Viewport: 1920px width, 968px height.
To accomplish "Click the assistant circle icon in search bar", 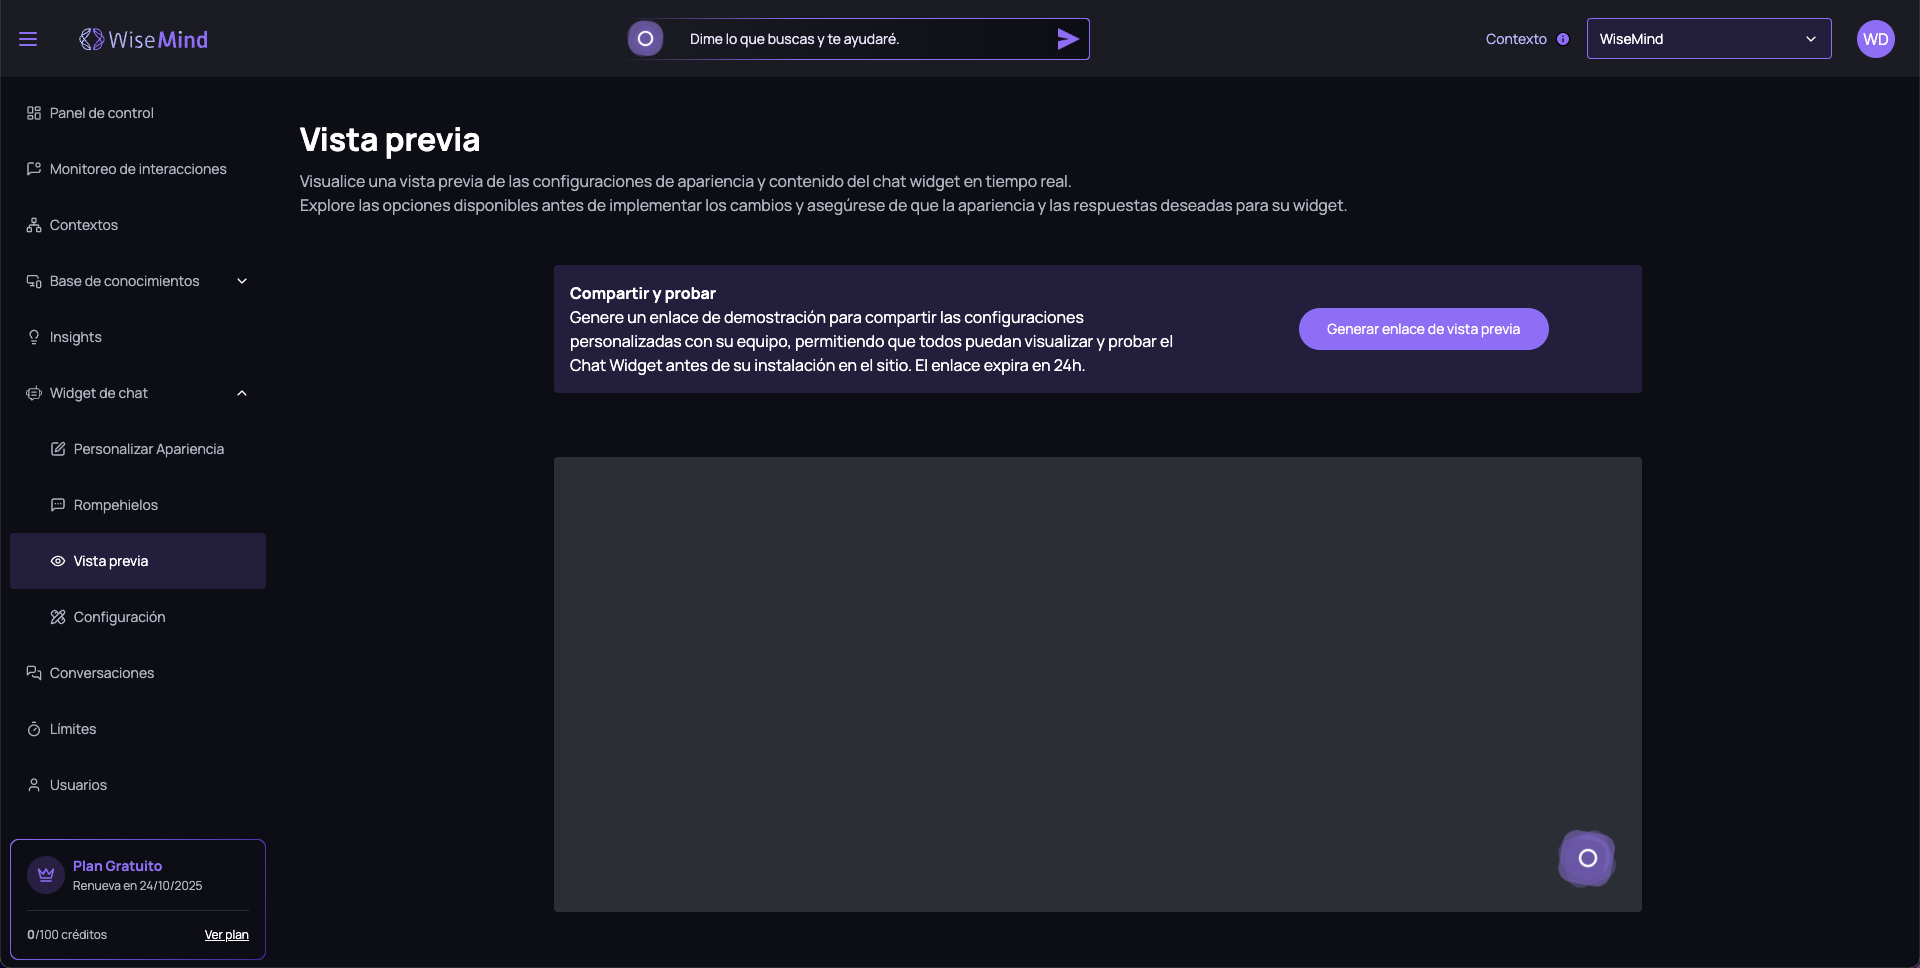I will (646, 39).
